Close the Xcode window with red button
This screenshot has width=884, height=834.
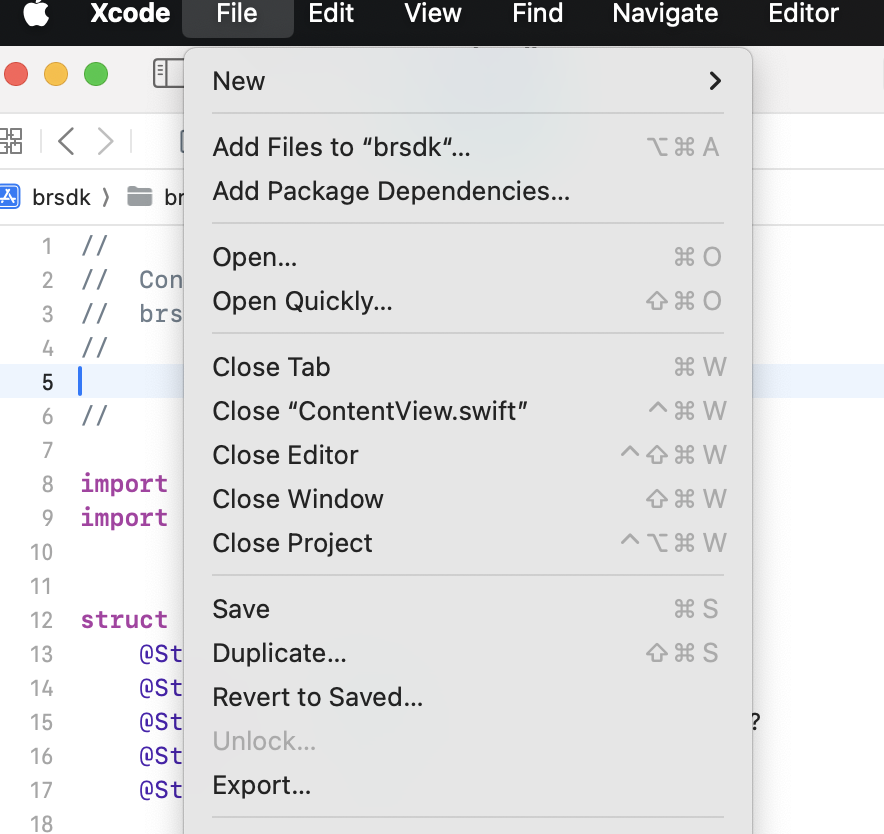[16, 74]
